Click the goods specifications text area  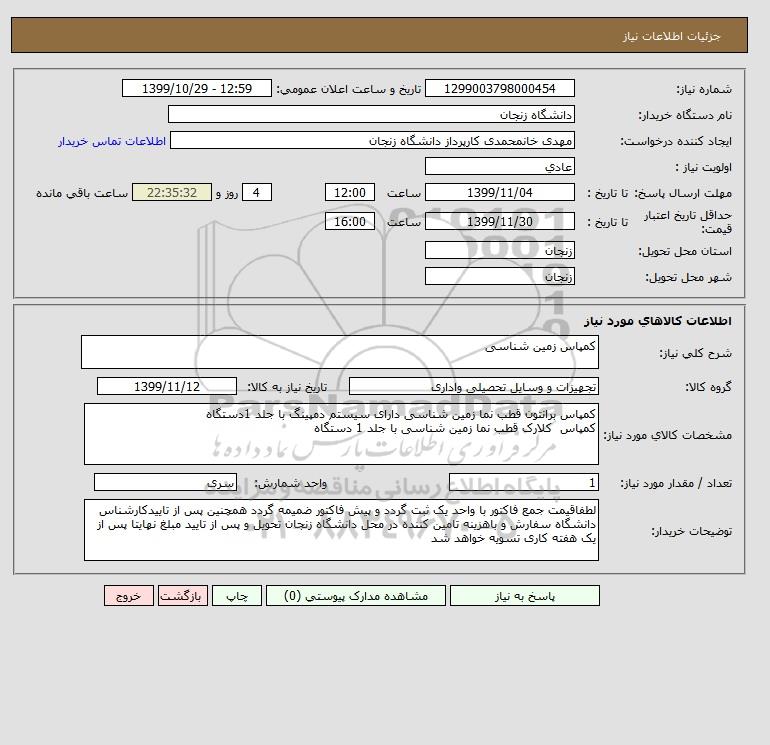coord(341,434)
